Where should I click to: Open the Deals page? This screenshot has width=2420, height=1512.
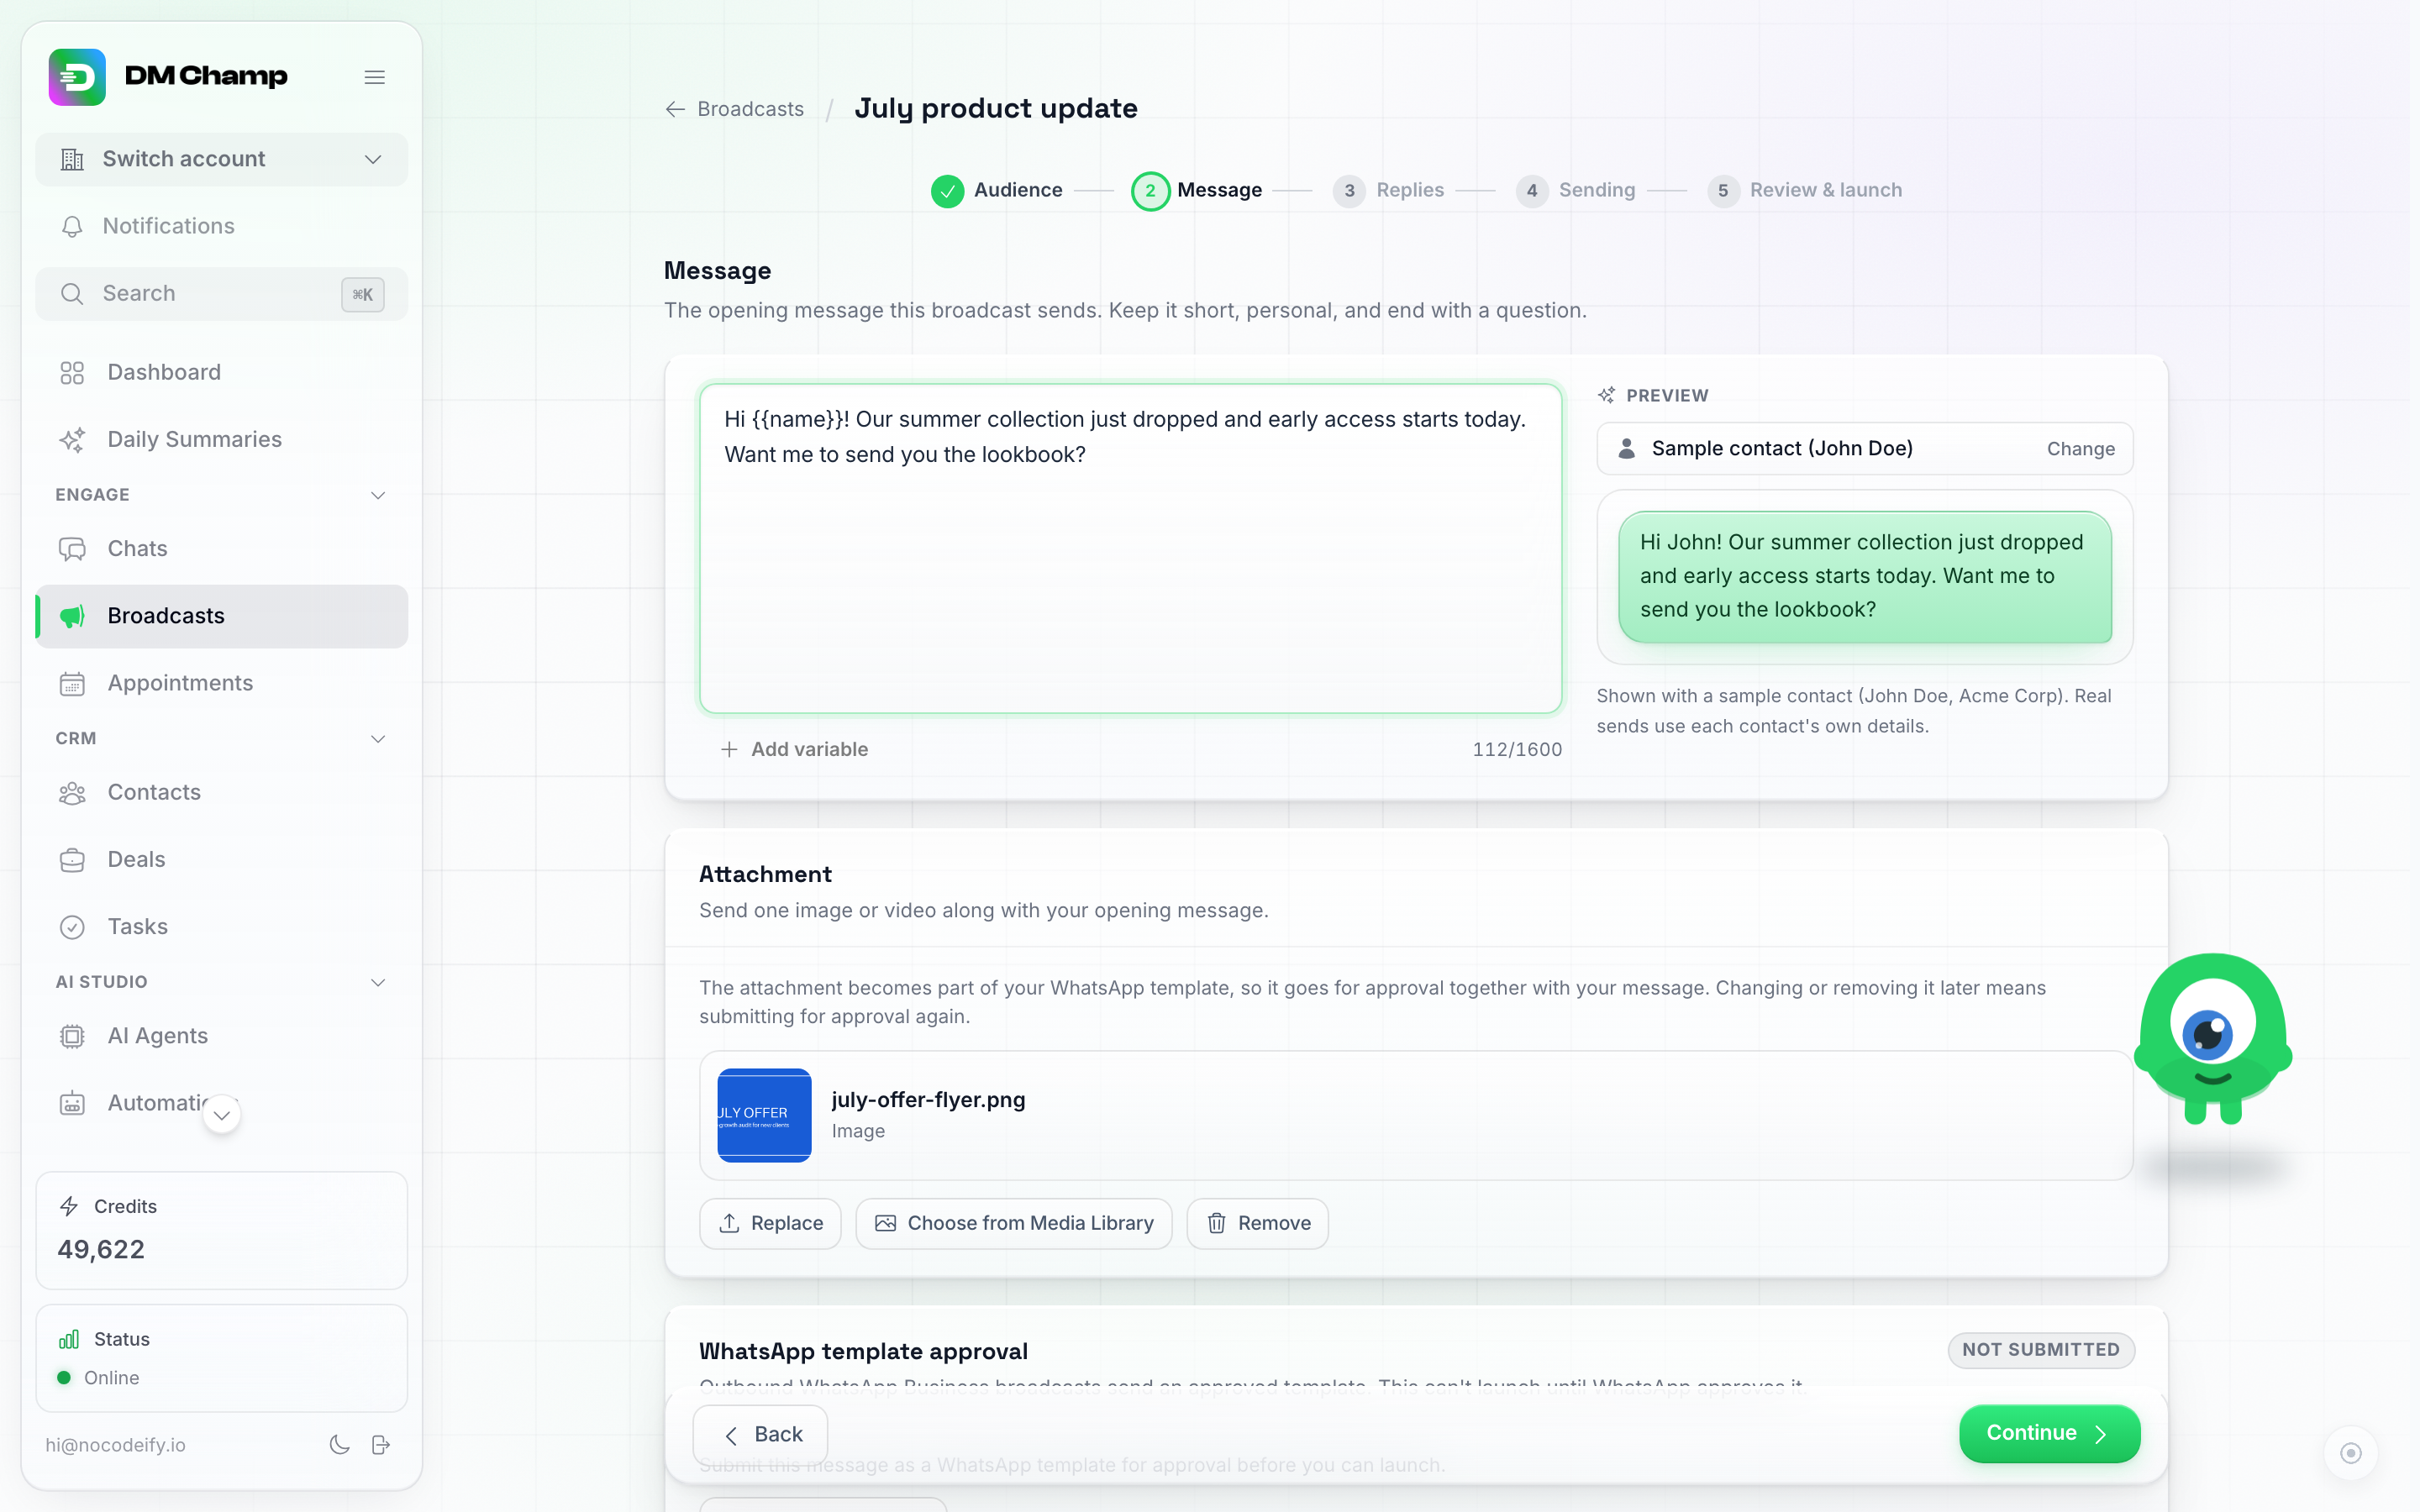pyautogui.click(x=221, y=859)
